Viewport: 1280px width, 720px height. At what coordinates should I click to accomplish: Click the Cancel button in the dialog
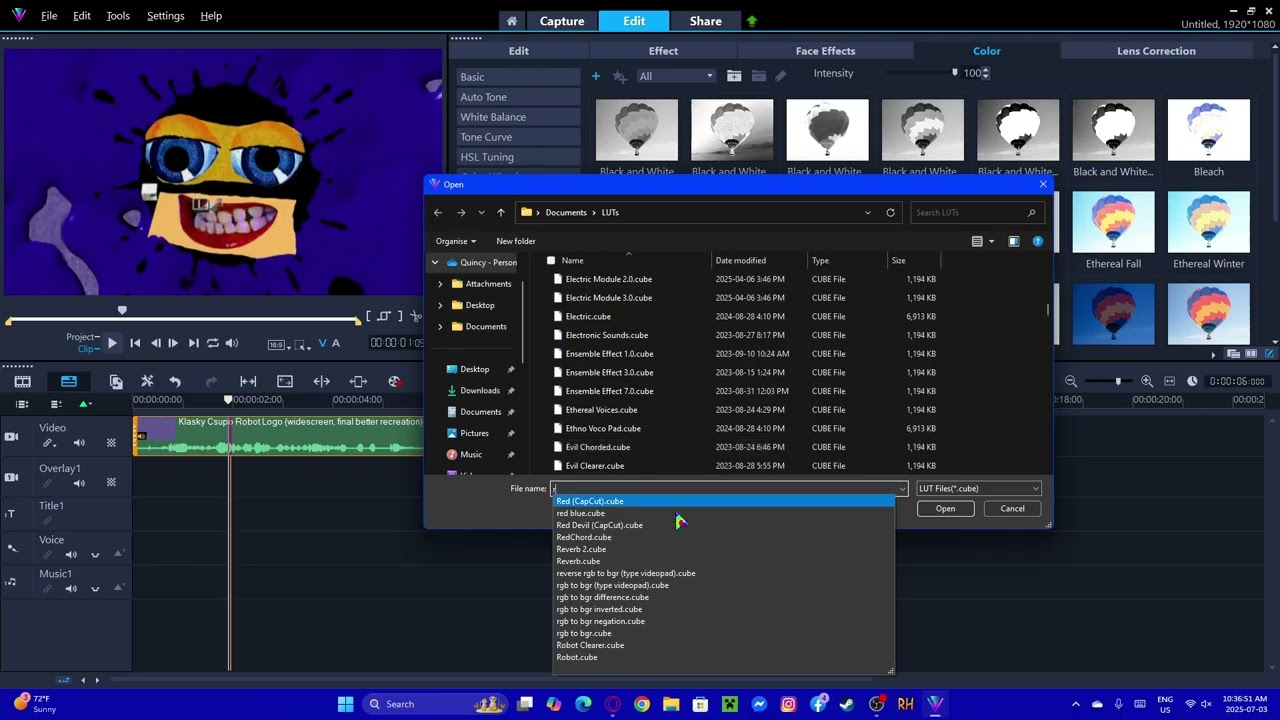tap(1012, 509)
